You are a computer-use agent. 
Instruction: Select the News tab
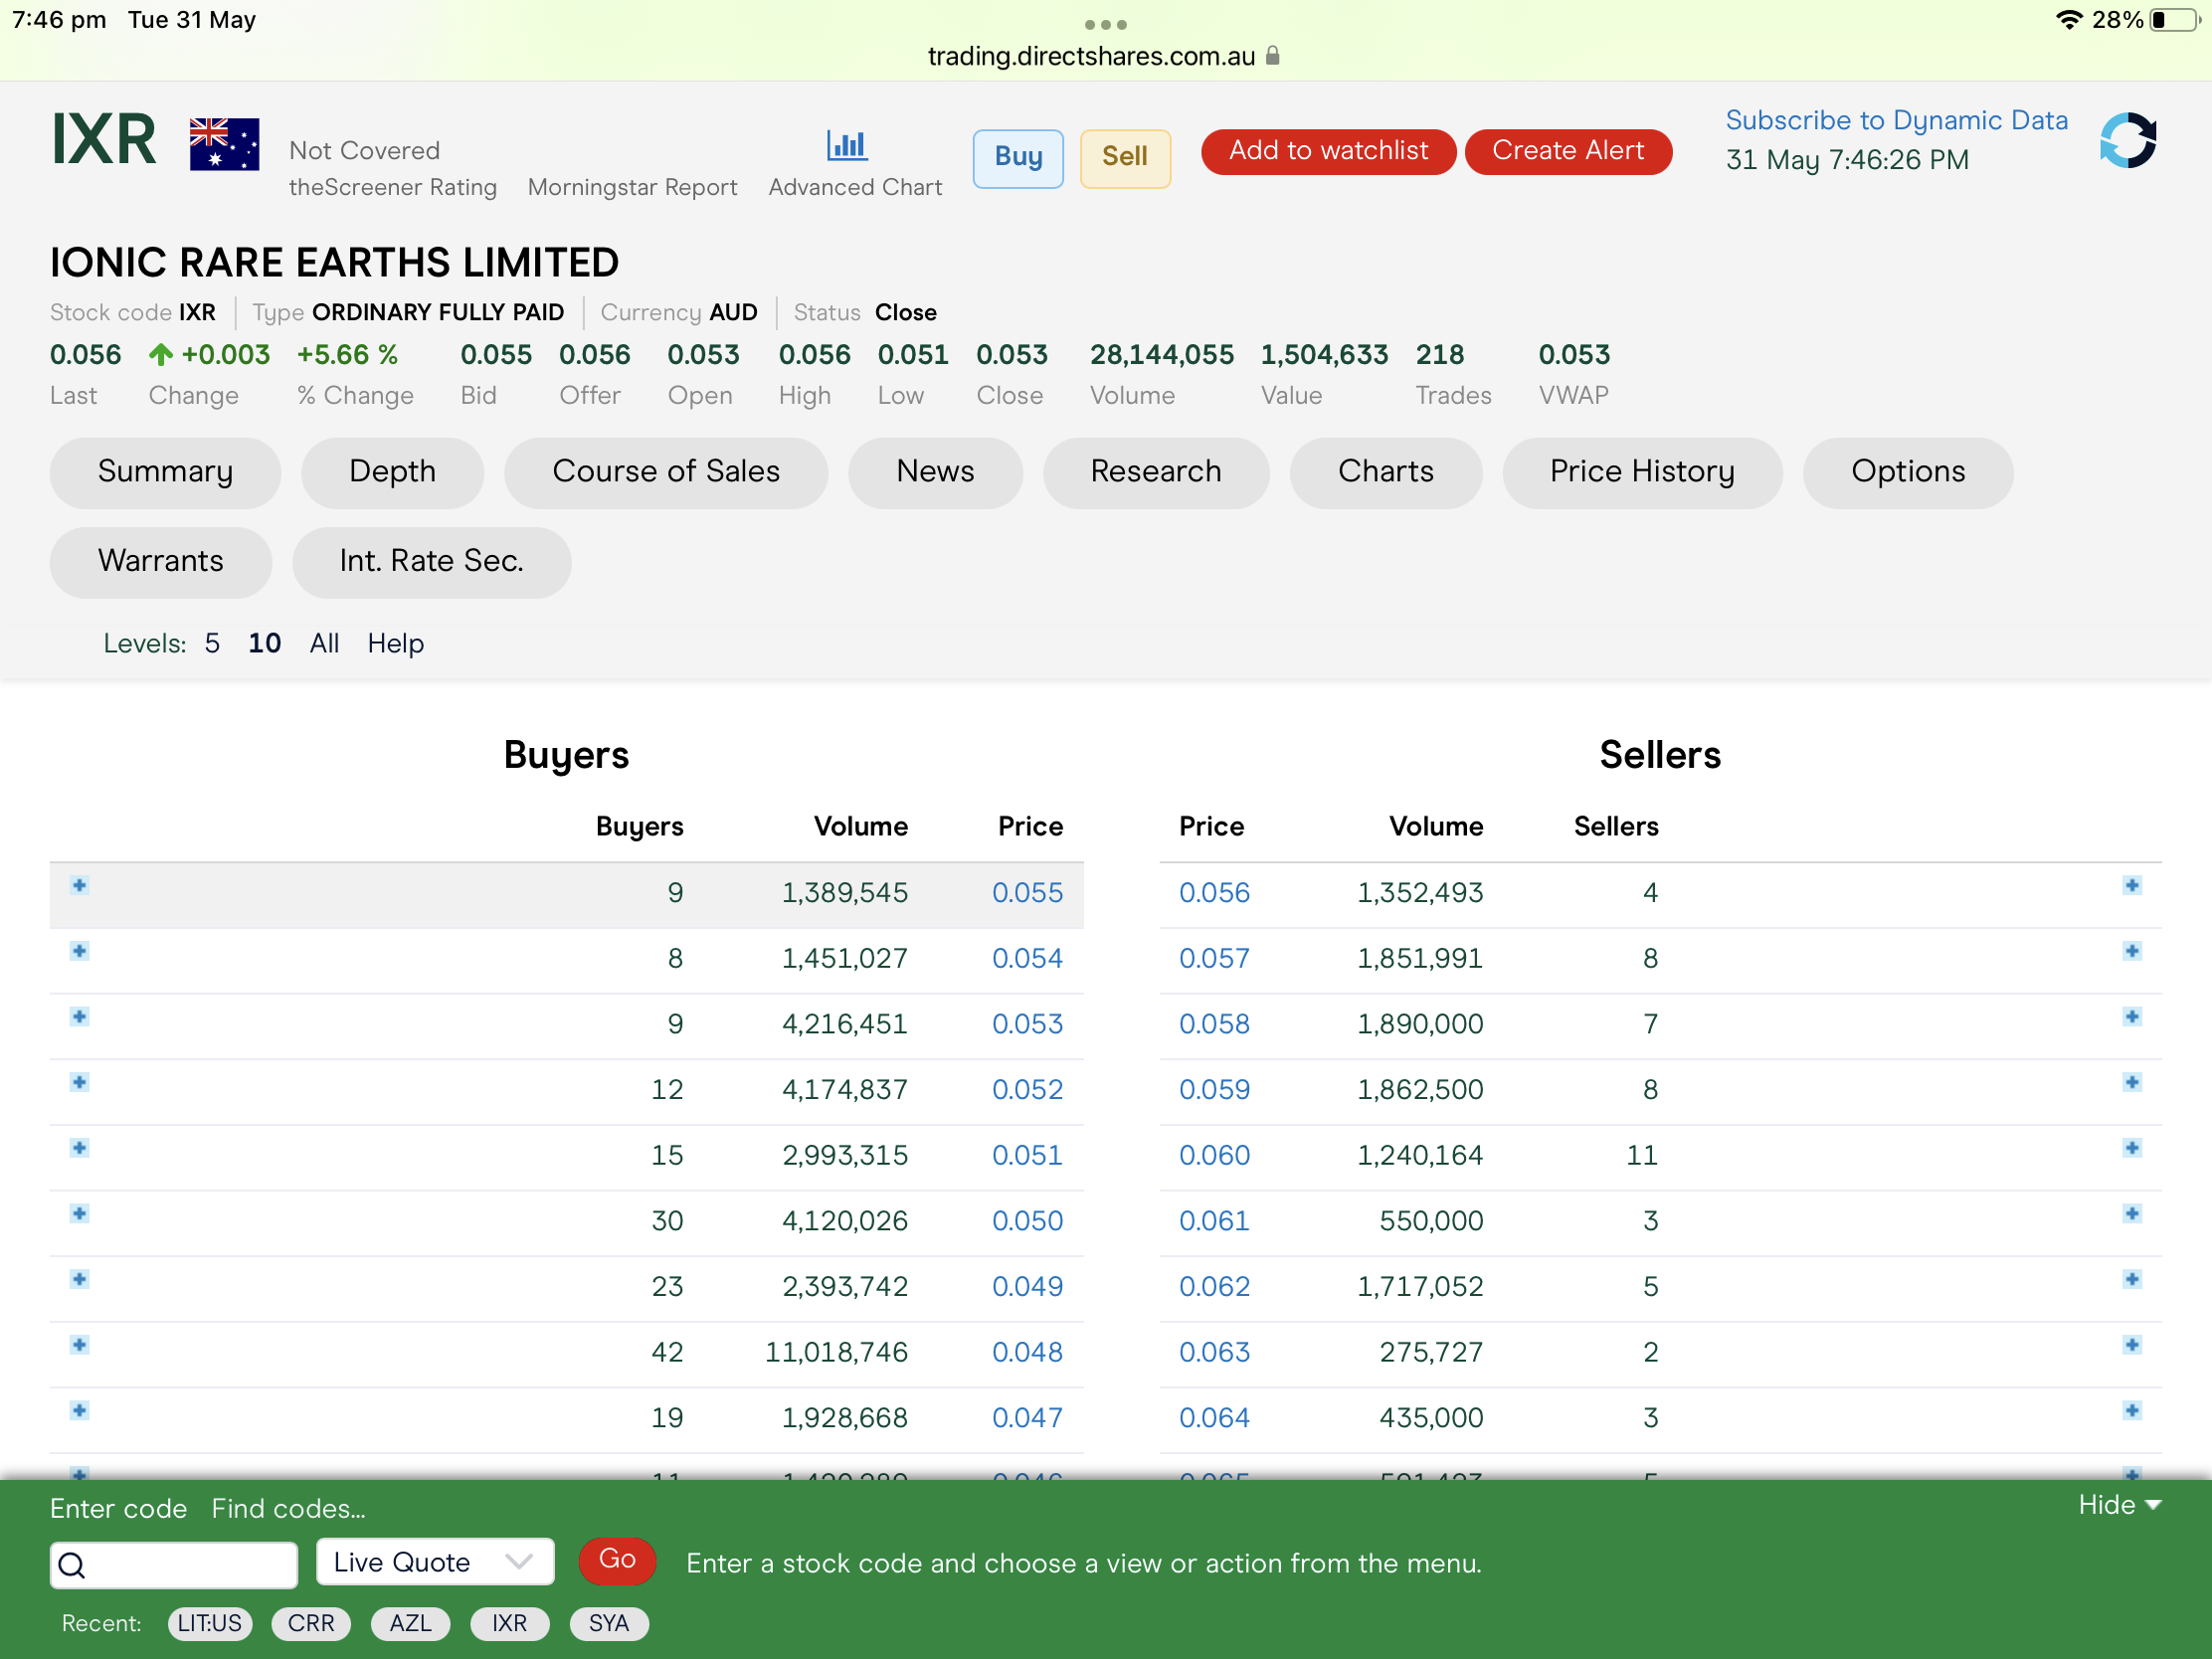click(935, 472)
